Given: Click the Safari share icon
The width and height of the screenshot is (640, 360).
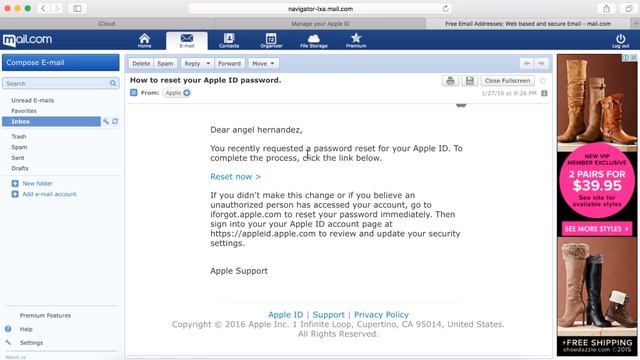Looking at the screenshot, I should (x=607, y=8).
